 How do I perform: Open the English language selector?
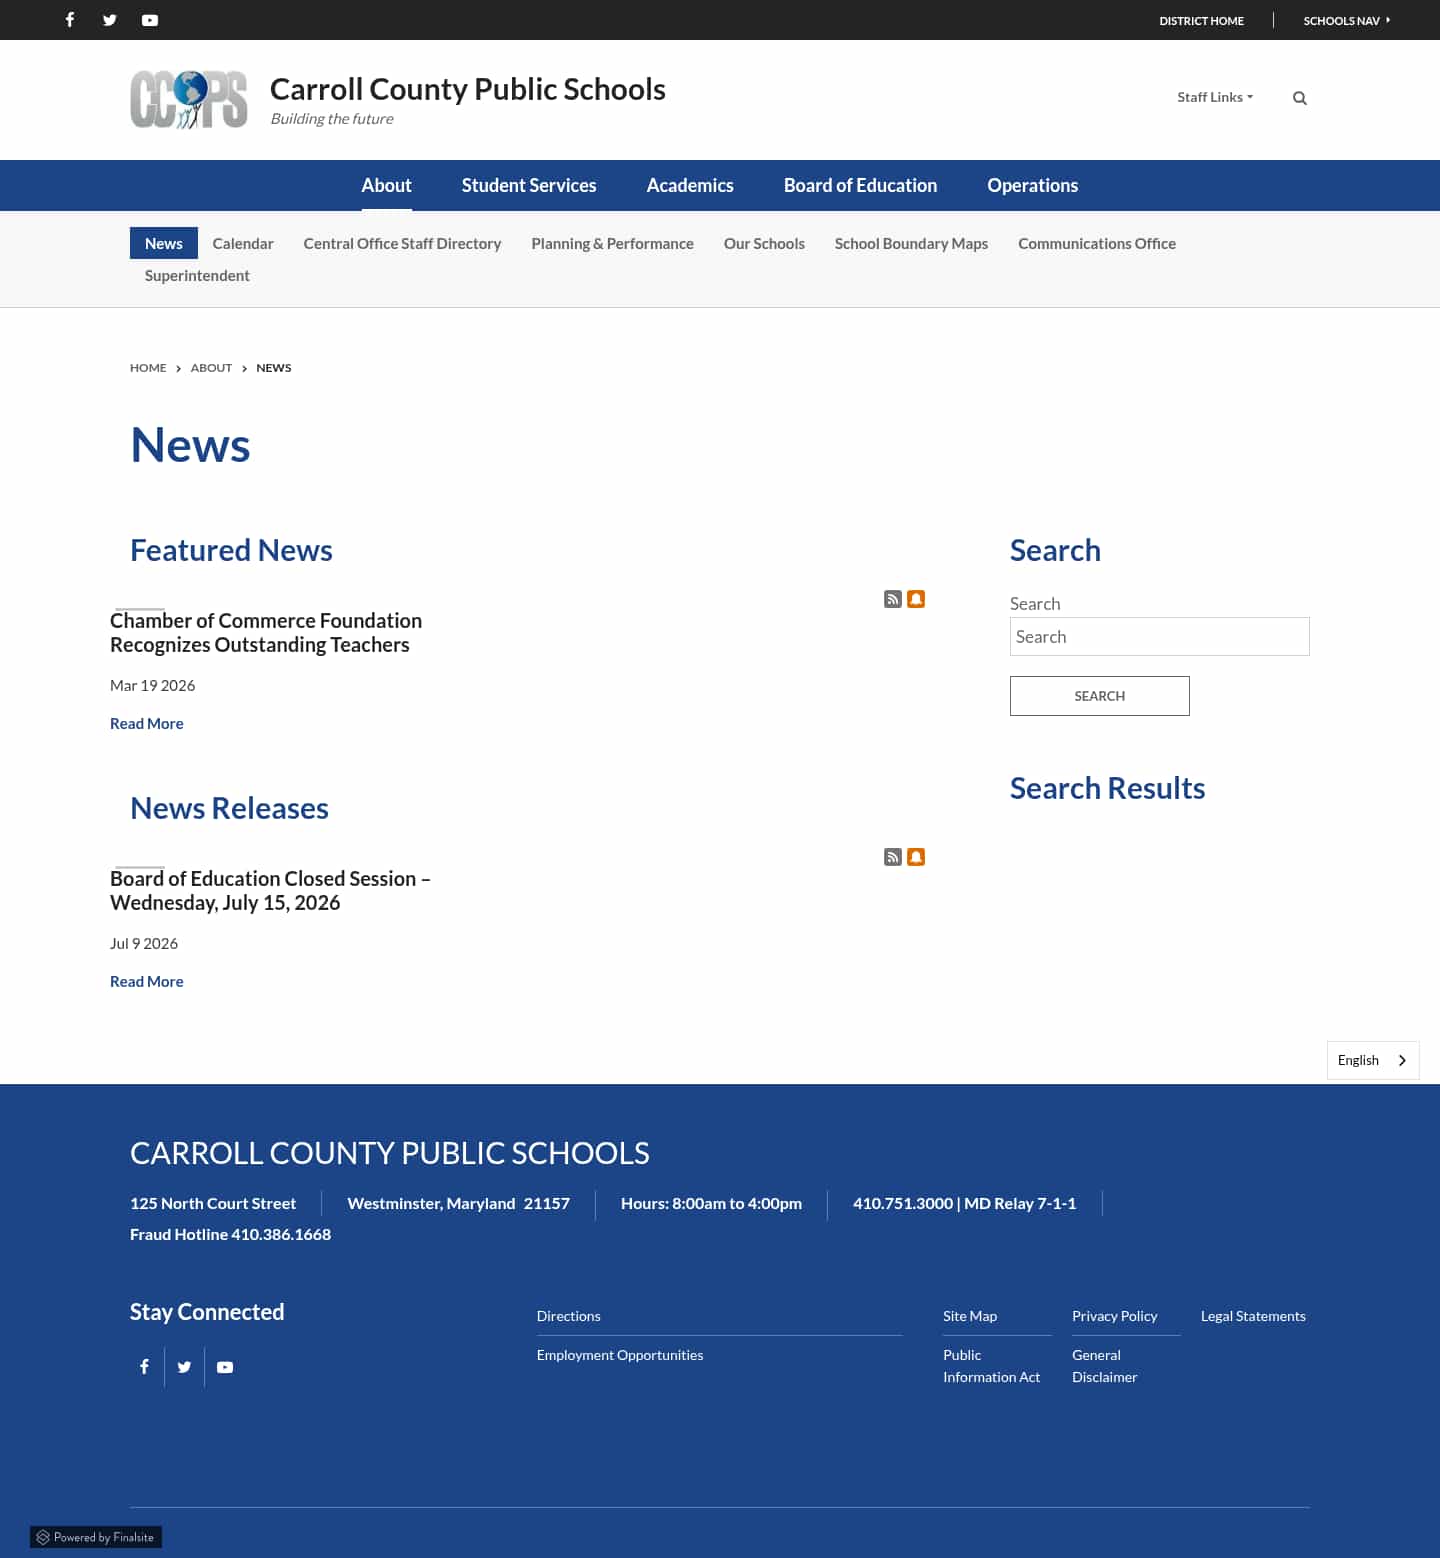click(1373, 1060)
